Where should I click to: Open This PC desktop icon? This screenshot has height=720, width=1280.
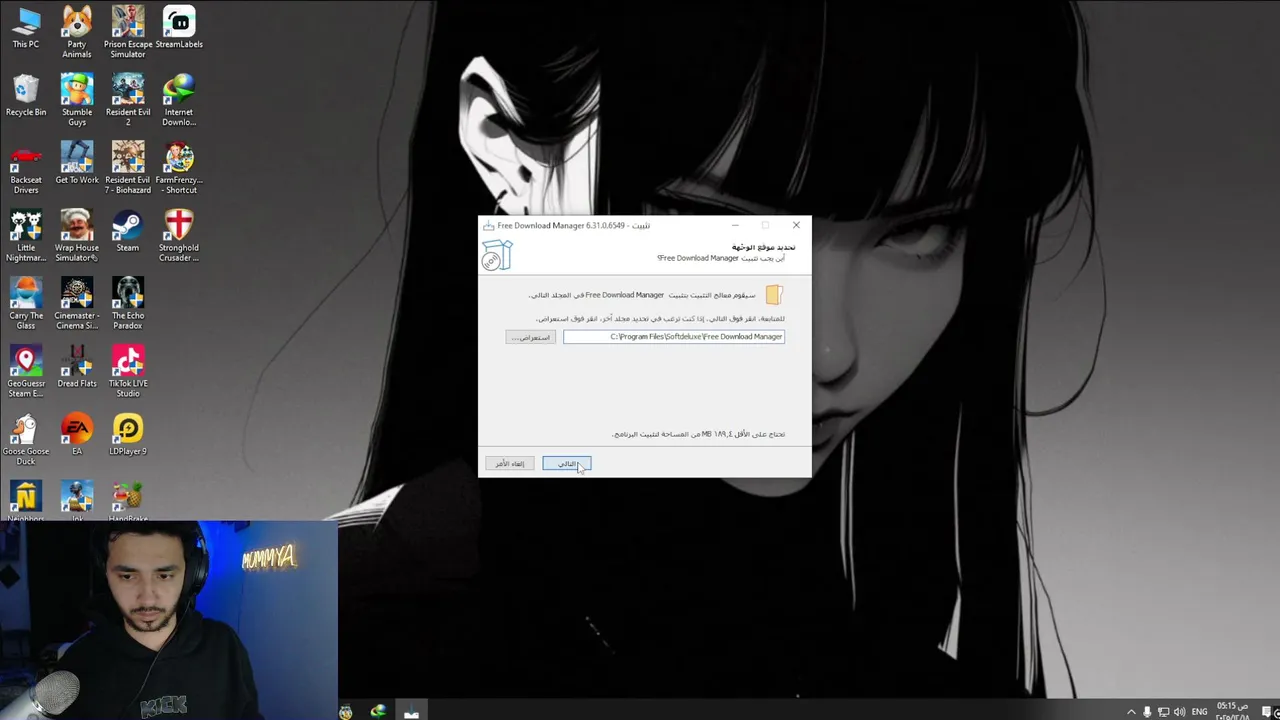pos(26,28)
